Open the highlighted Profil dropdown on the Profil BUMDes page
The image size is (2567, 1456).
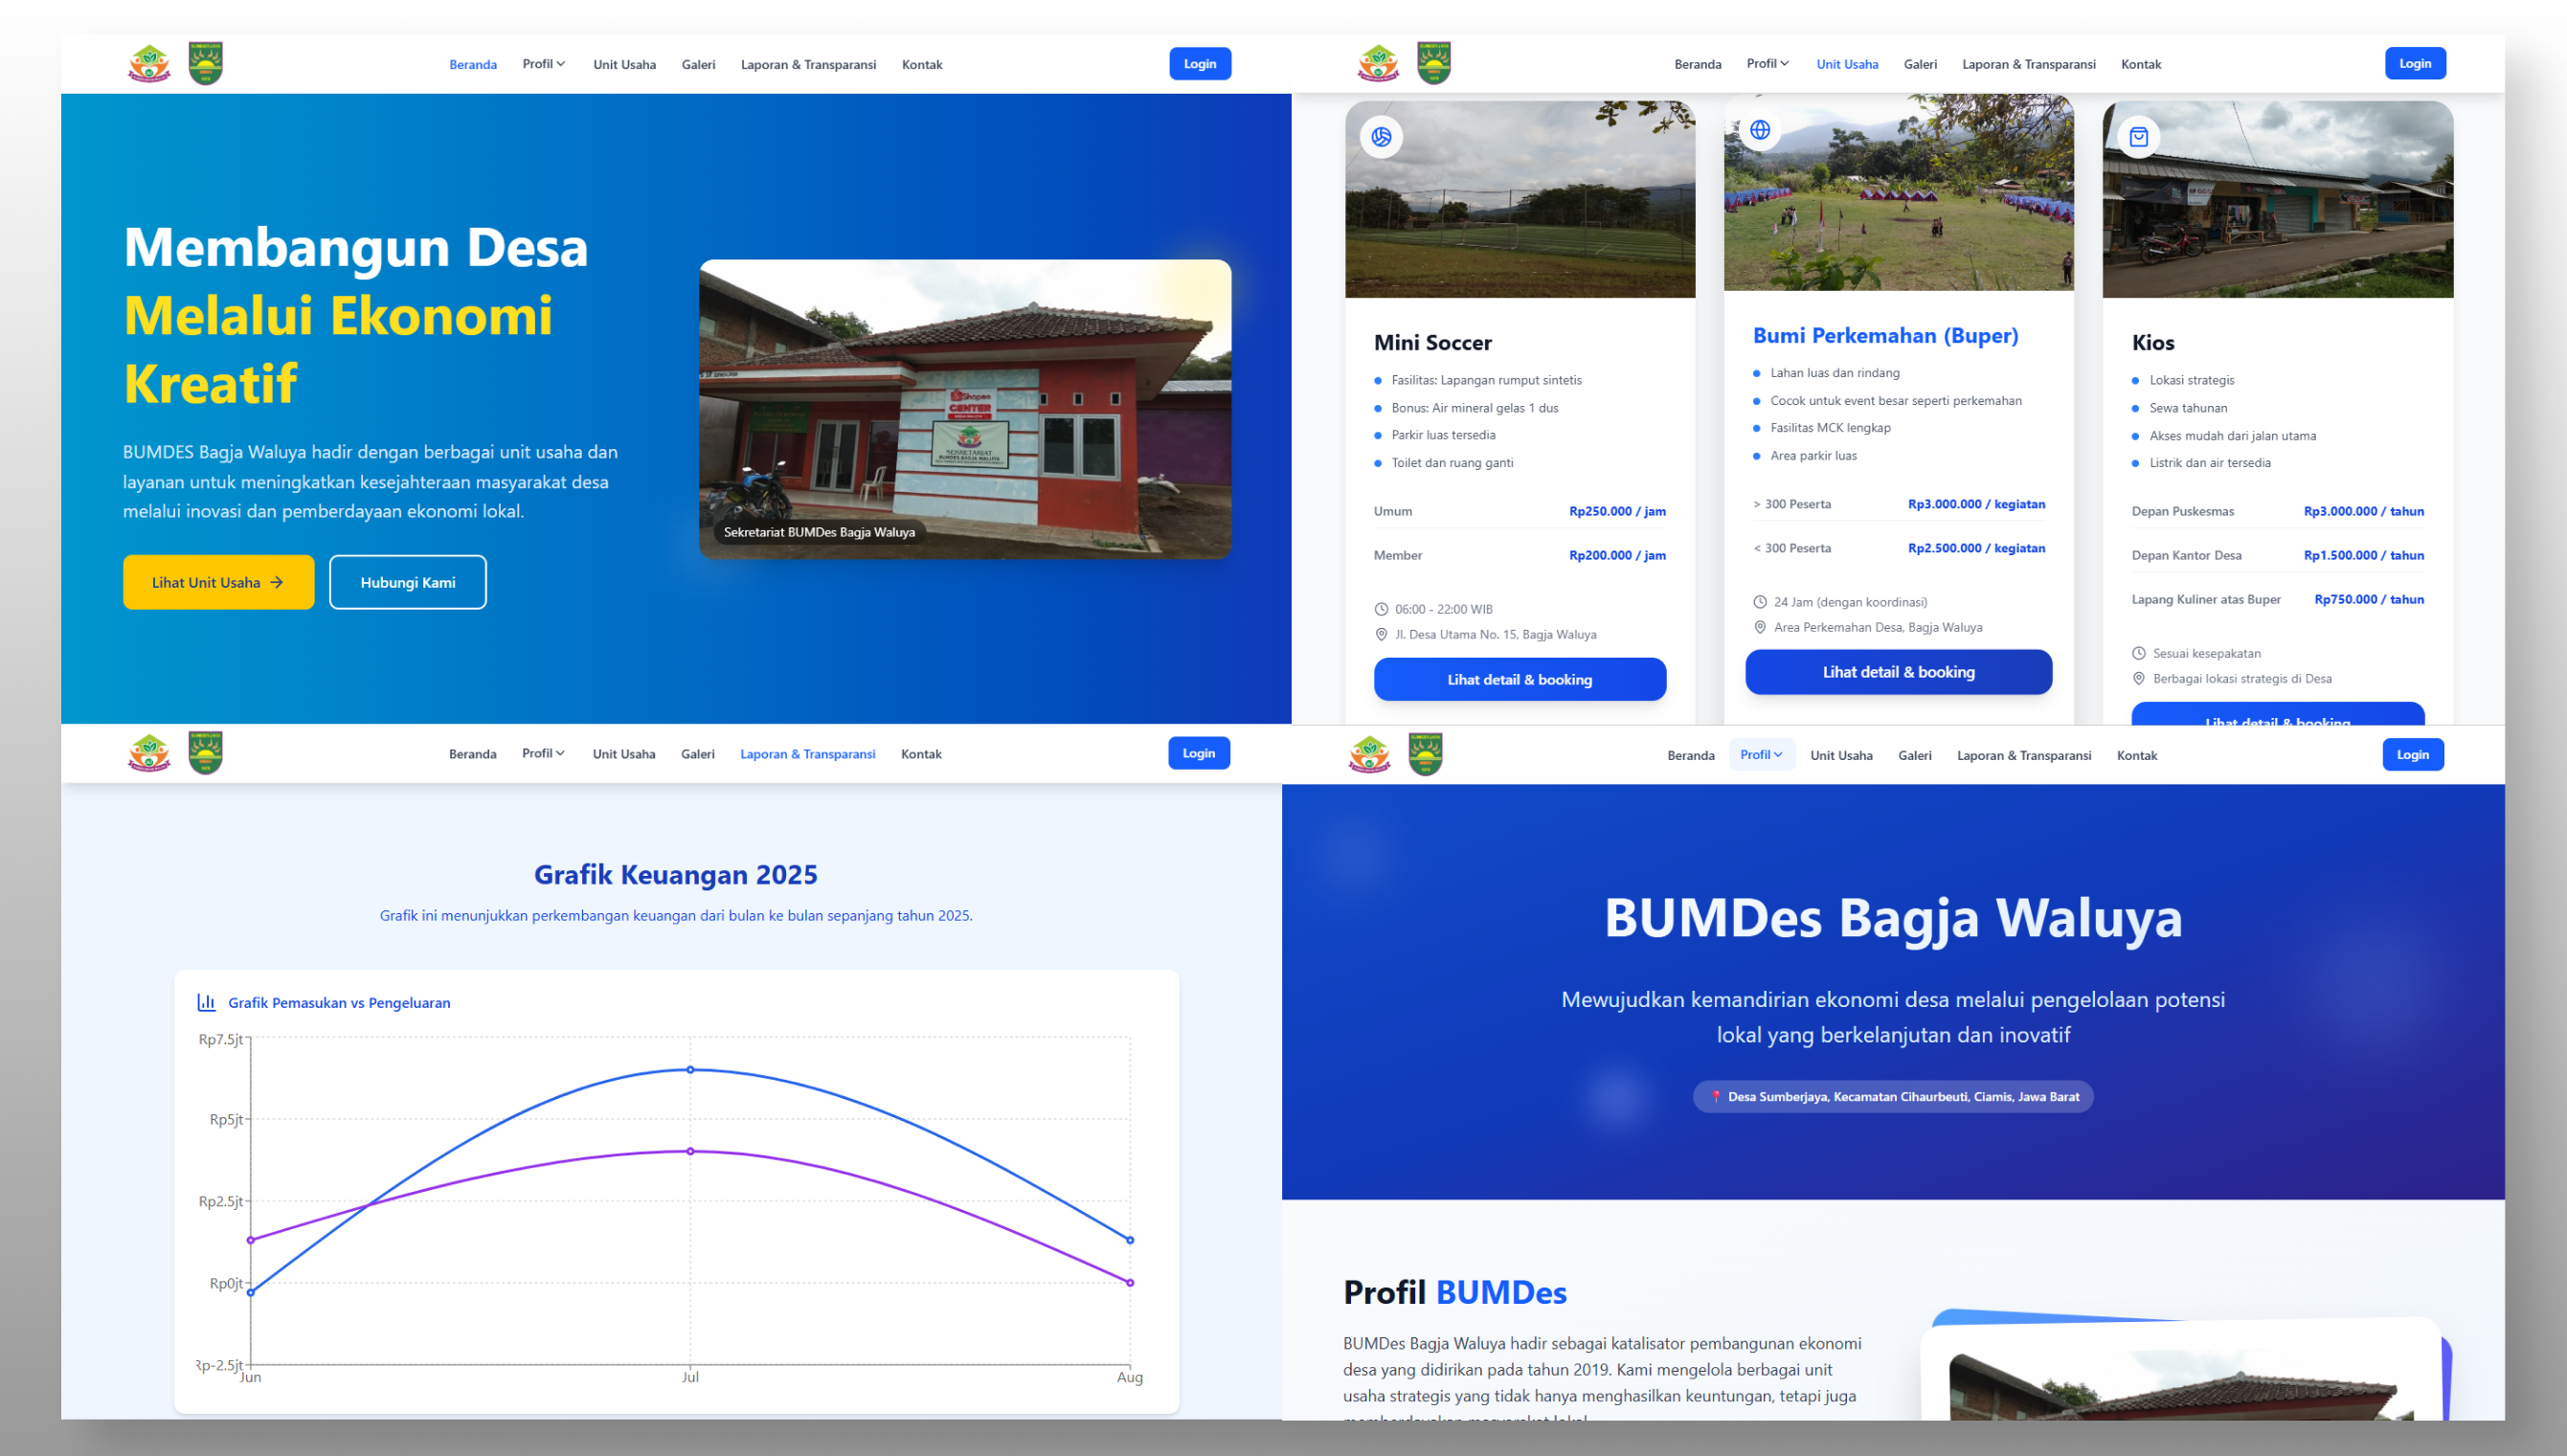[1762, 755]
